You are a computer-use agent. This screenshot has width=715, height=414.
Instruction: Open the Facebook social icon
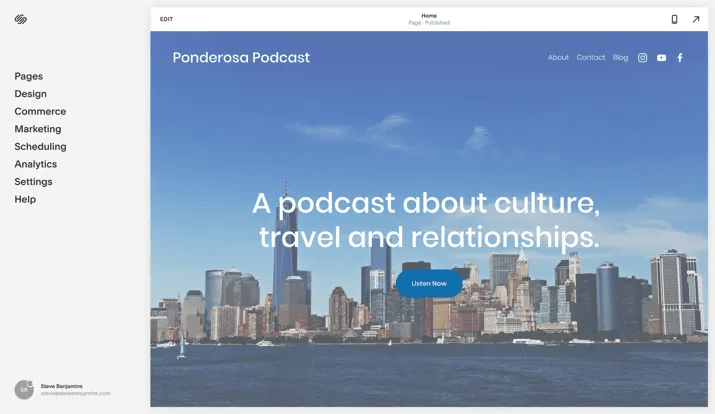pos(680,58)
